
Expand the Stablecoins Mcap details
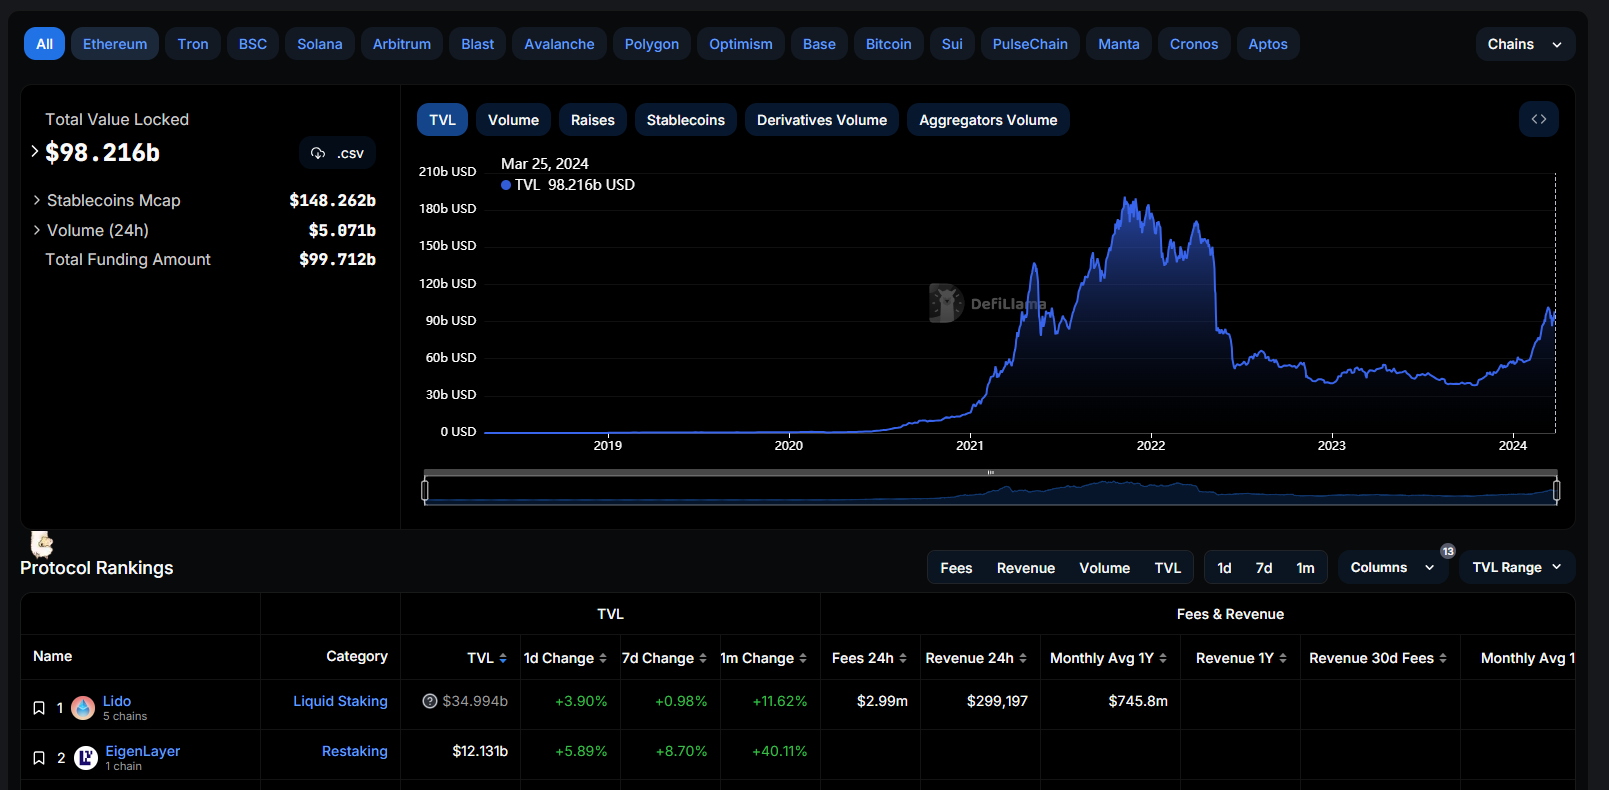tap(37, 200)
